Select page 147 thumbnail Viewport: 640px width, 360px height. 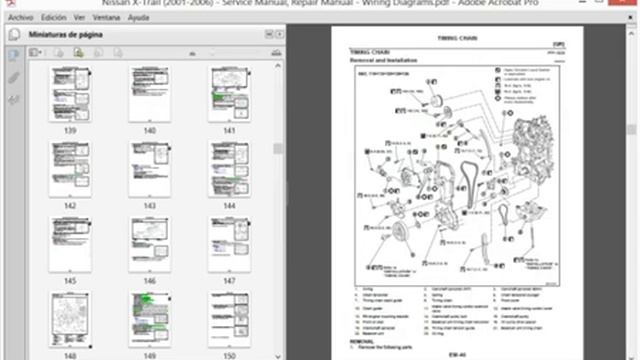(229, 244)
